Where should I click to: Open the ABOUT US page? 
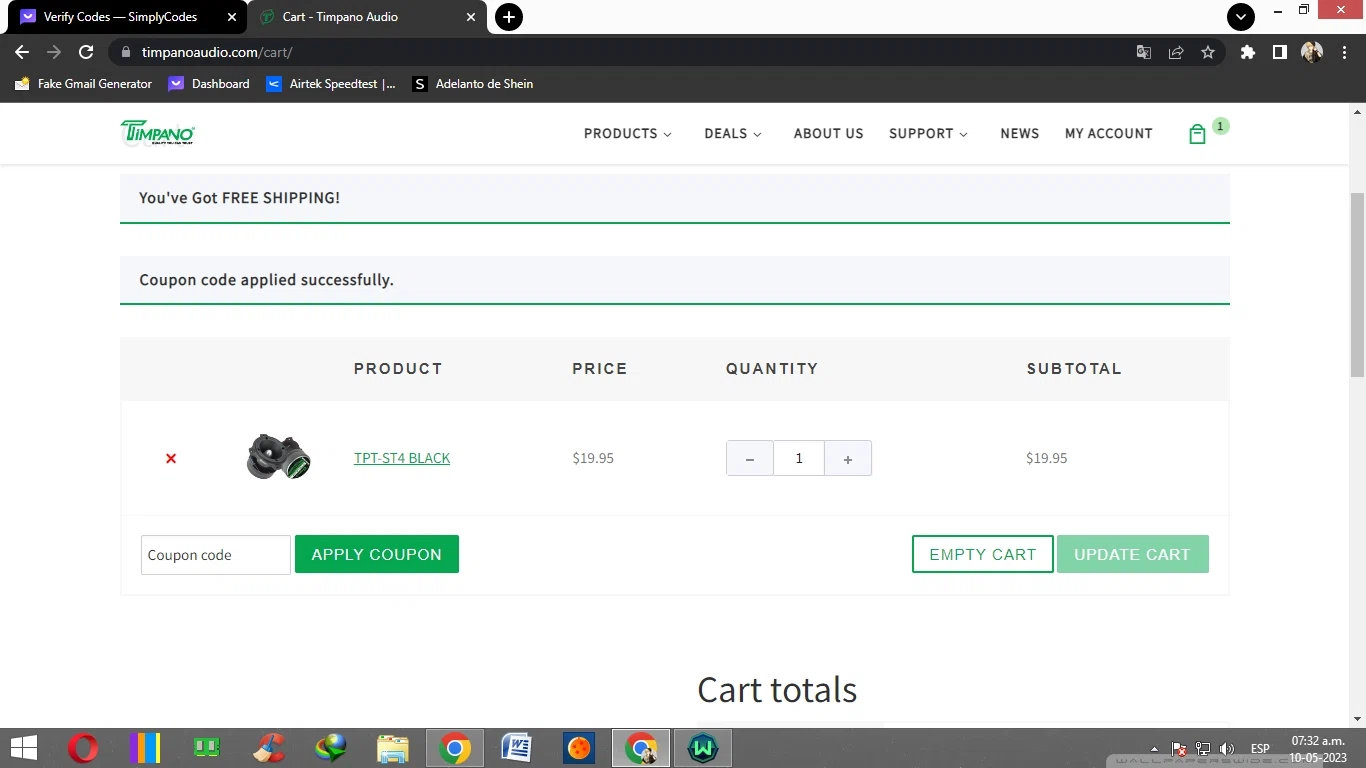coord(828,133)
